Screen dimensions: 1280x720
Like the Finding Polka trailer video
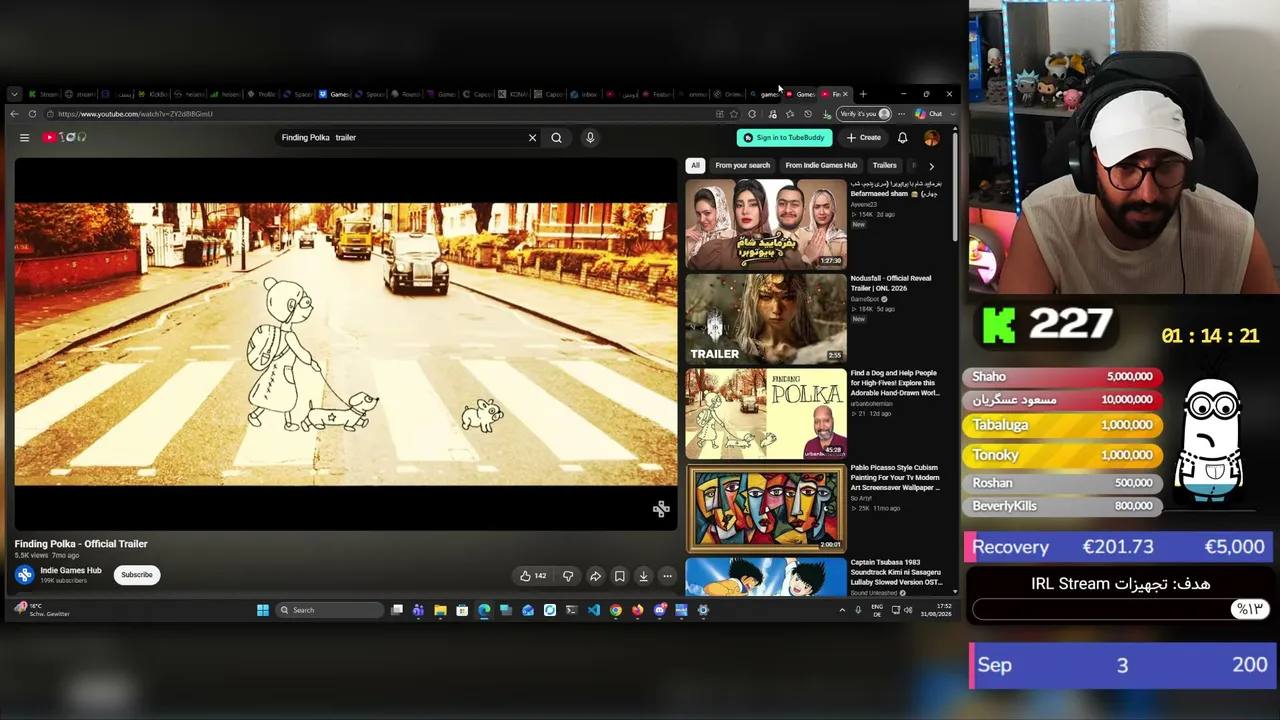(533, 576)
